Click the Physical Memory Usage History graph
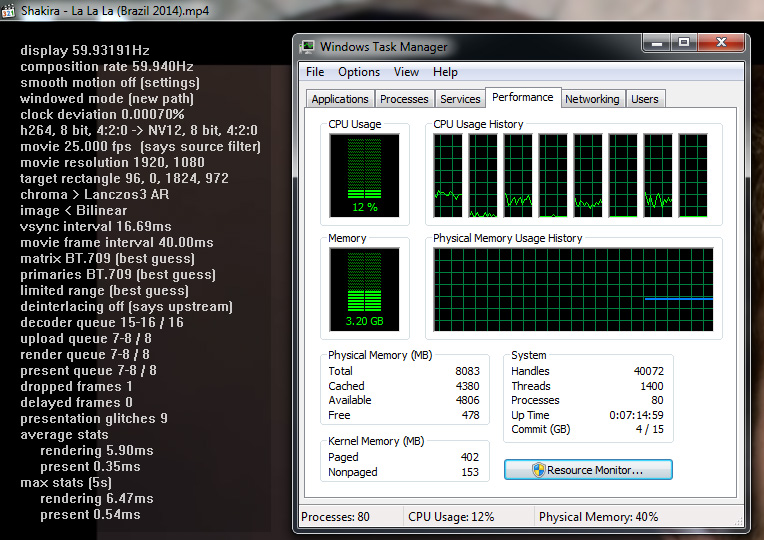764x540 pixels. pyautogui.click(x=574, y=290)
